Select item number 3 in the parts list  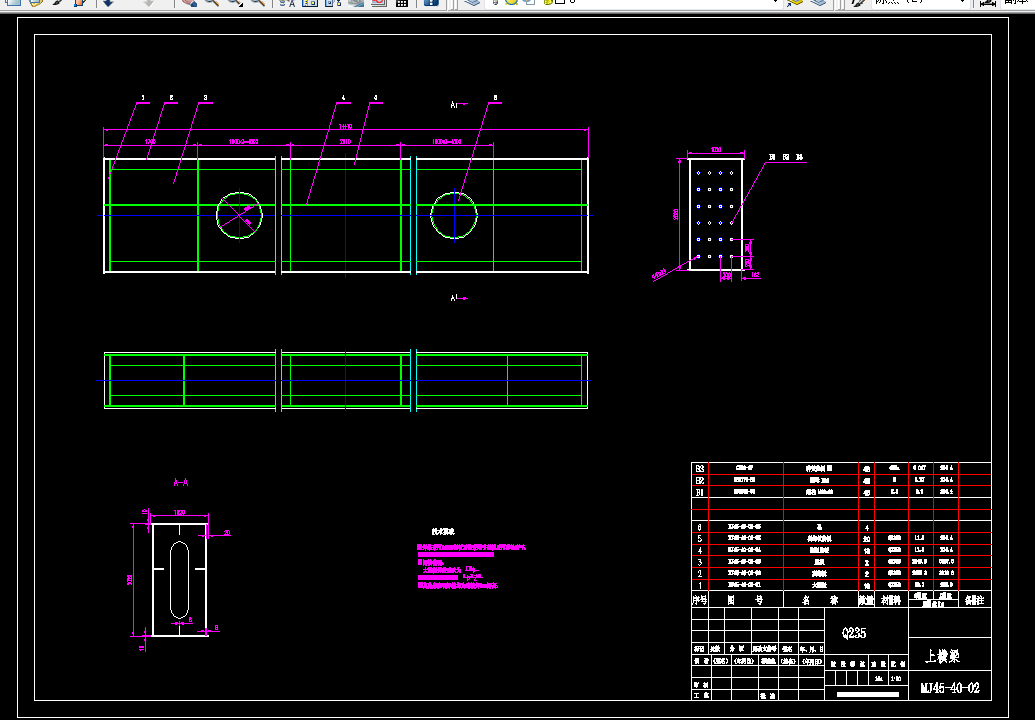tap(700, 562)
